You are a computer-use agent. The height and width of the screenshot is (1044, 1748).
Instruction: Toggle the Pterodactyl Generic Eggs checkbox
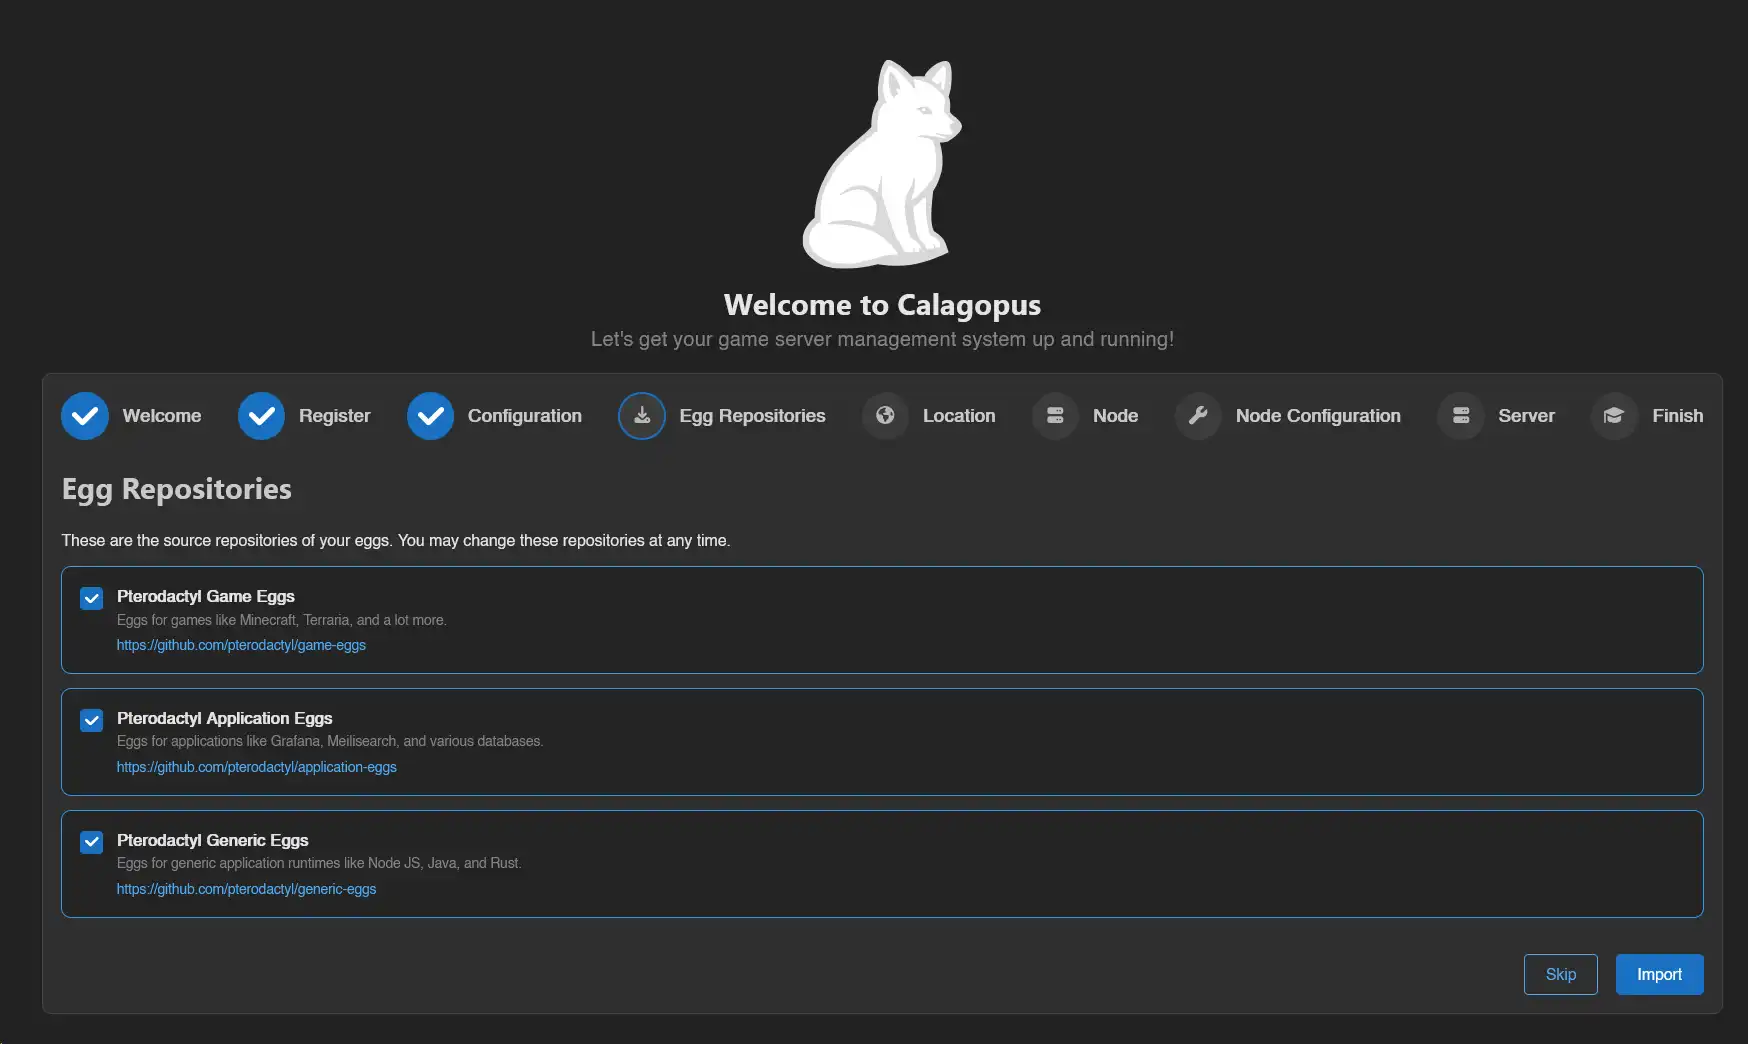click(x=92, y=842)
